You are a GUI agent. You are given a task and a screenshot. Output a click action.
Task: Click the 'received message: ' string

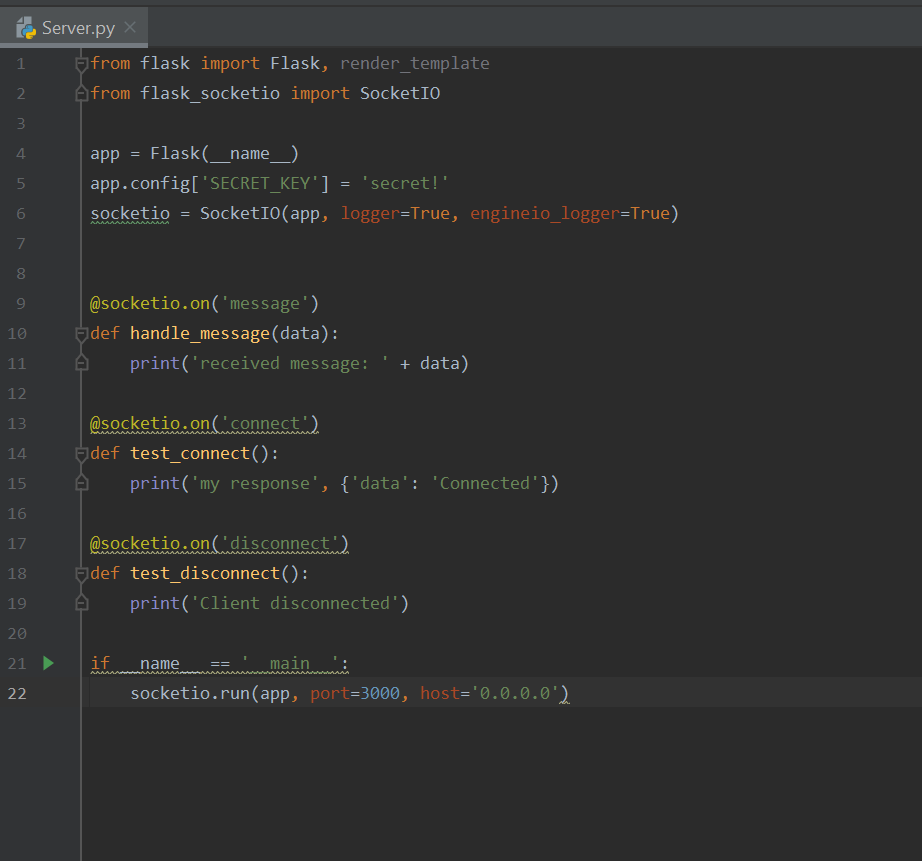290,363
